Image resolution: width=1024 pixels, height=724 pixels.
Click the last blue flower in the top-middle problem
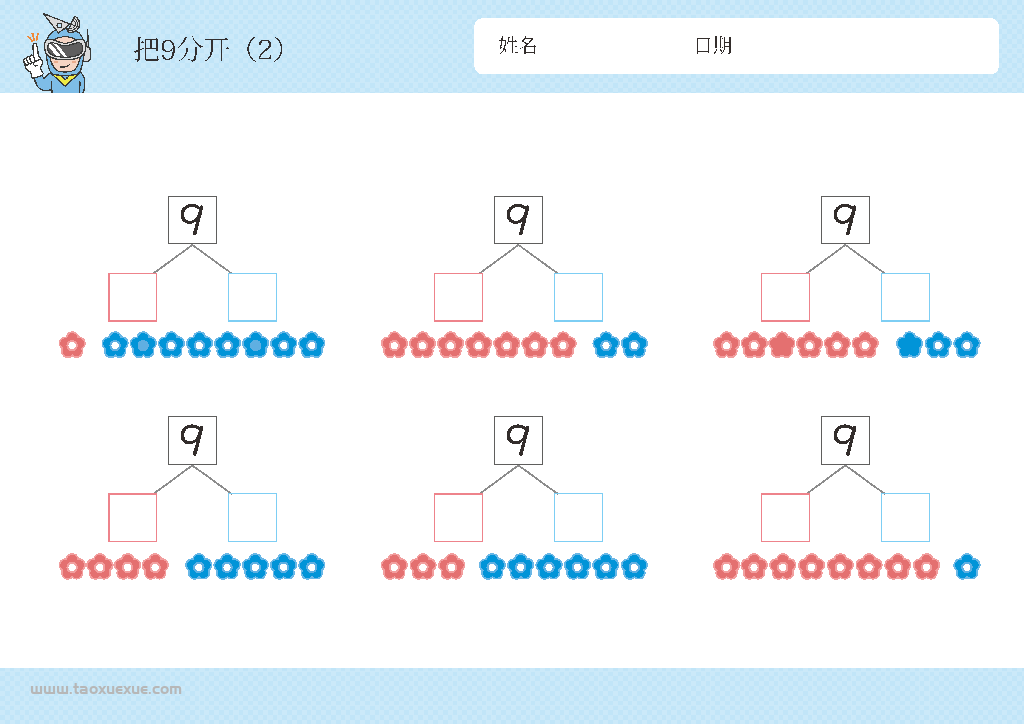[x=634, y=345]
